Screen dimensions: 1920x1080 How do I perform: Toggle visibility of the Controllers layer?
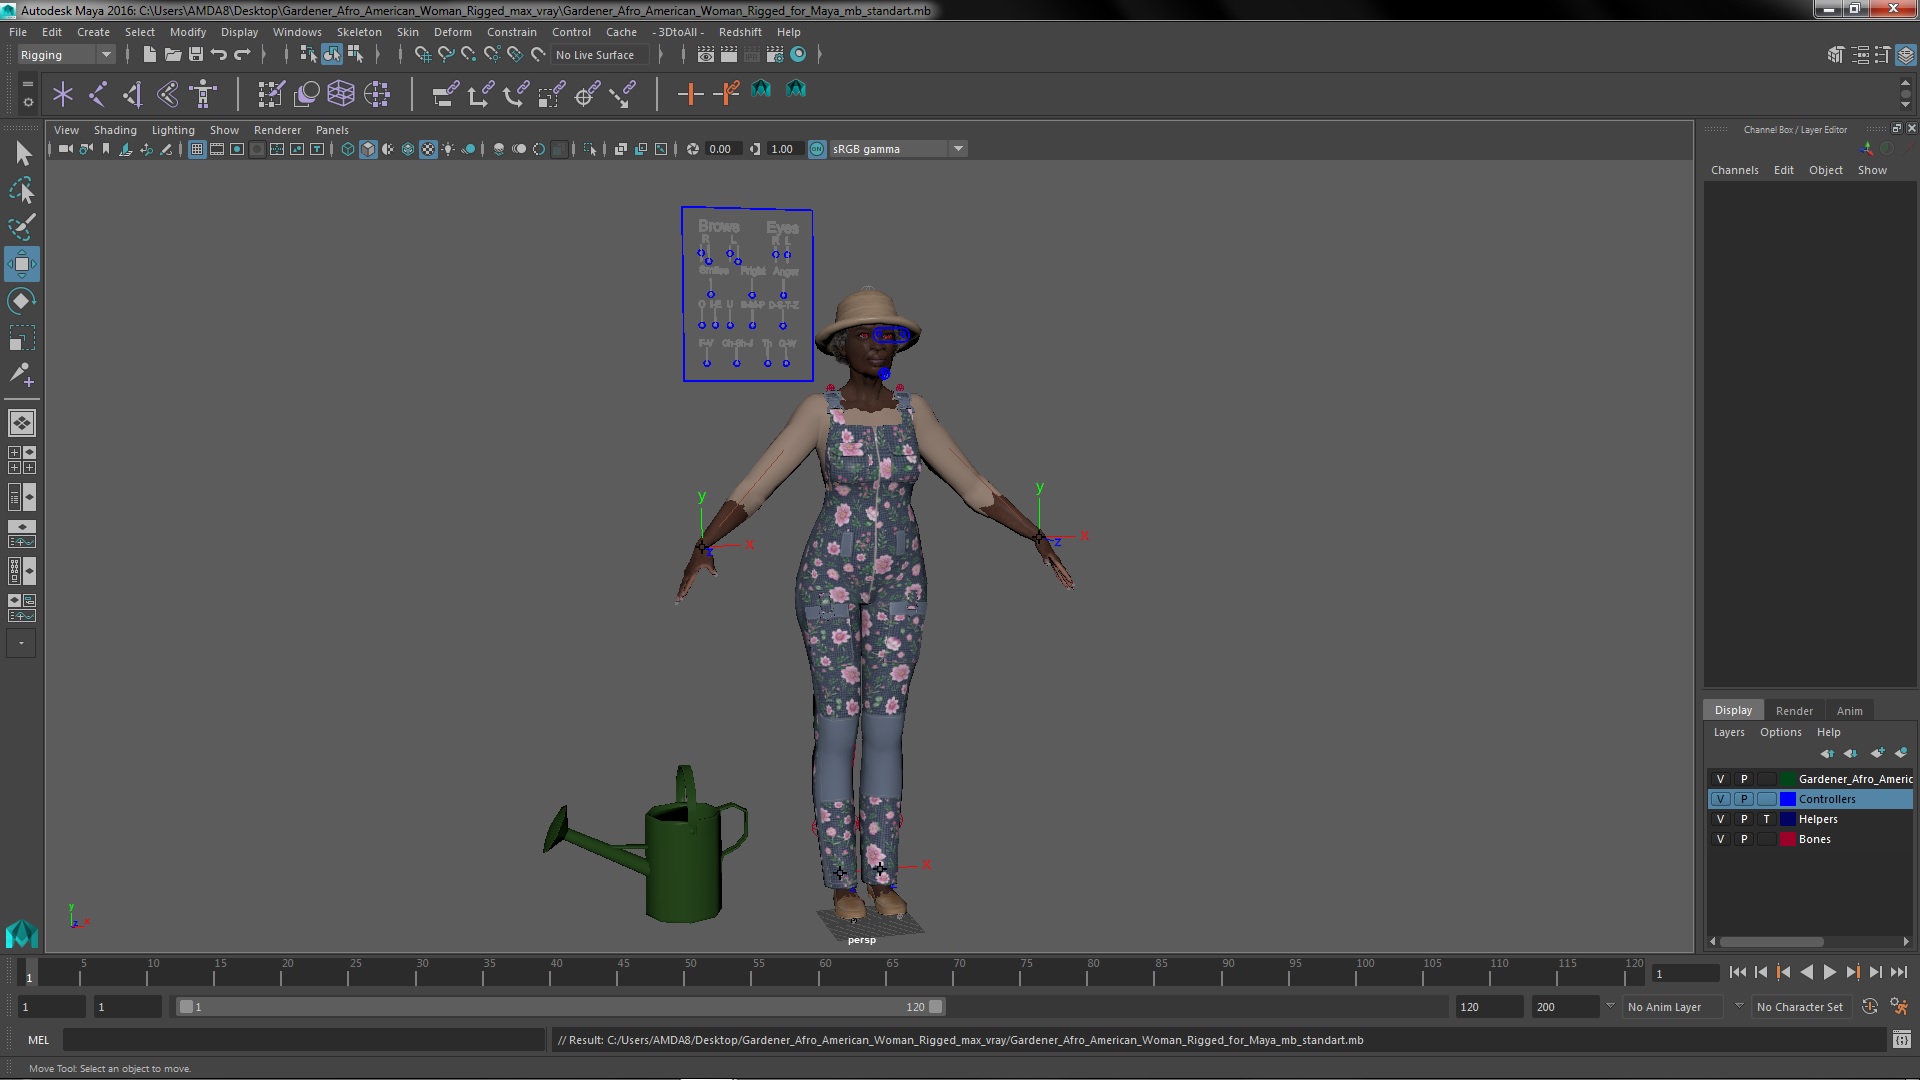(x=1720, y=799)
